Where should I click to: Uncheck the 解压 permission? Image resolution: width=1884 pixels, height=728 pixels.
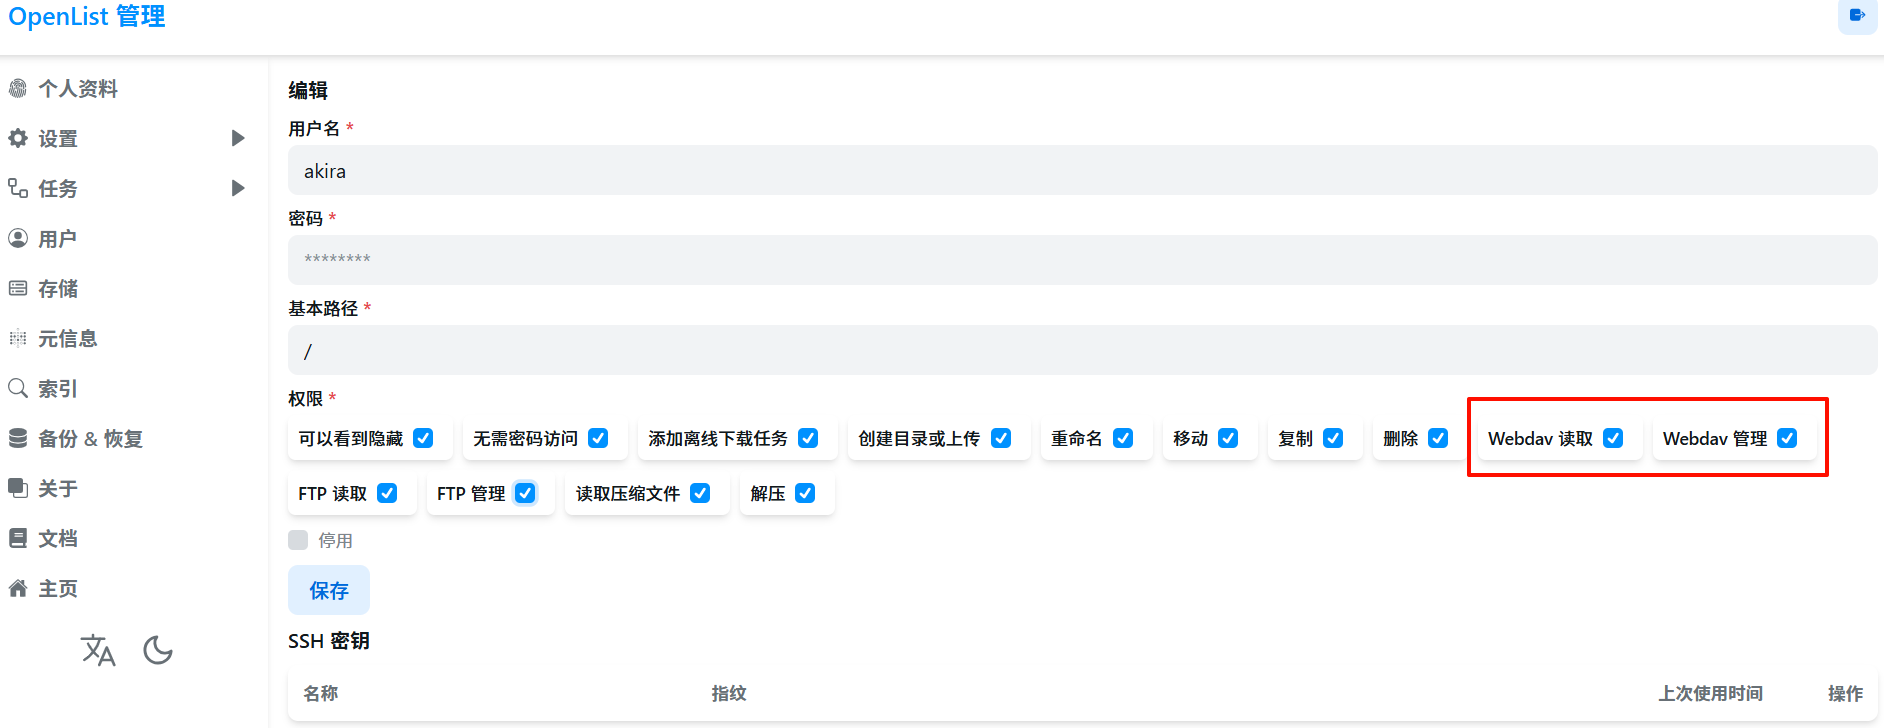805,493
